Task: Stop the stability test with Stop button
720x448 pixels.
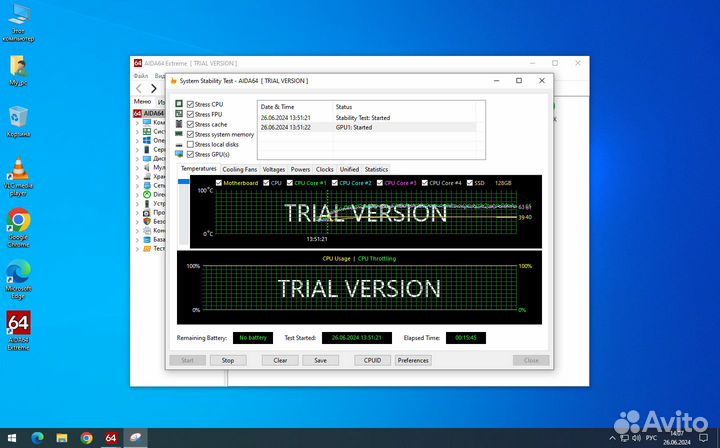Action: tap(228, 360)
